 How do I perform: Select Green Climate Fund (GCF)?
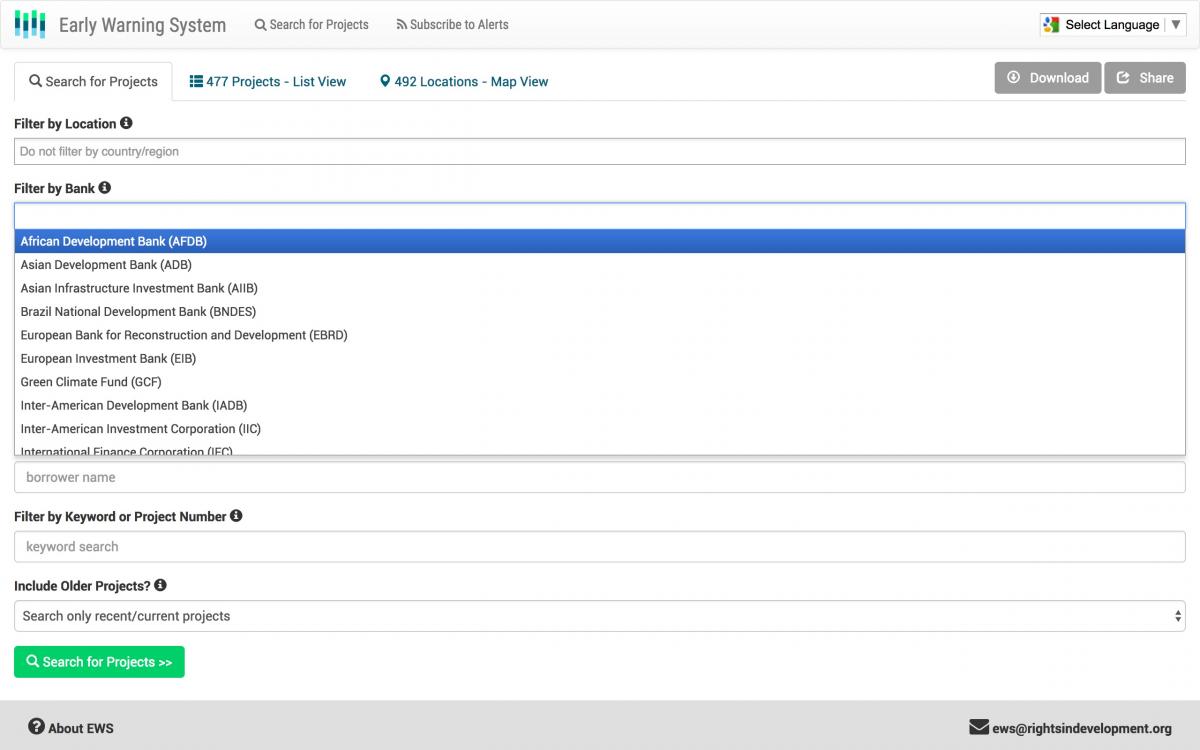tap(600, 382)
